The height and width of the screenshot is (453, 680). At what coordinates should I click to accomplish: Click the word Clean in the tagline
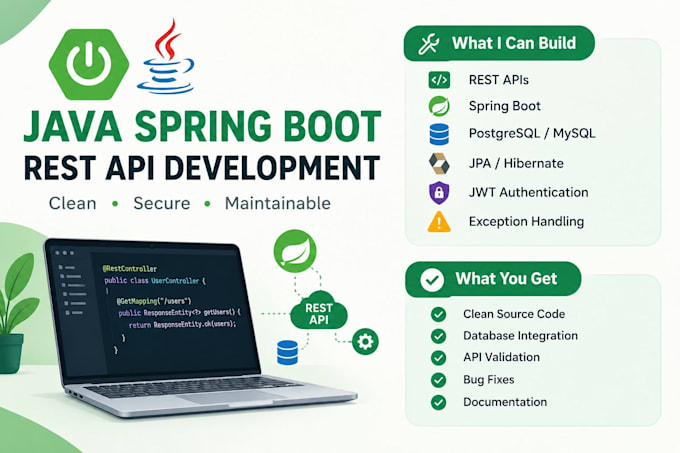(x=72, y=203)
